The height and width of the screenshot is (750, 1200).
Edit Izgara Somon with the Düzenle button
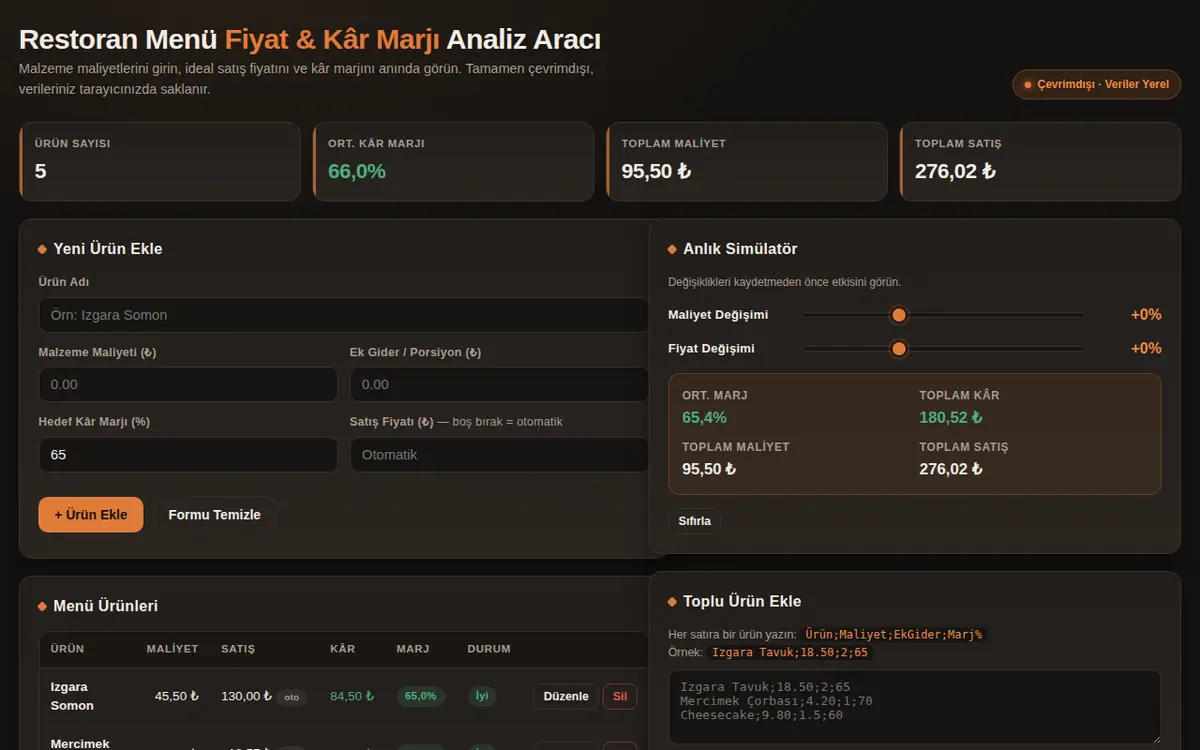566,696
